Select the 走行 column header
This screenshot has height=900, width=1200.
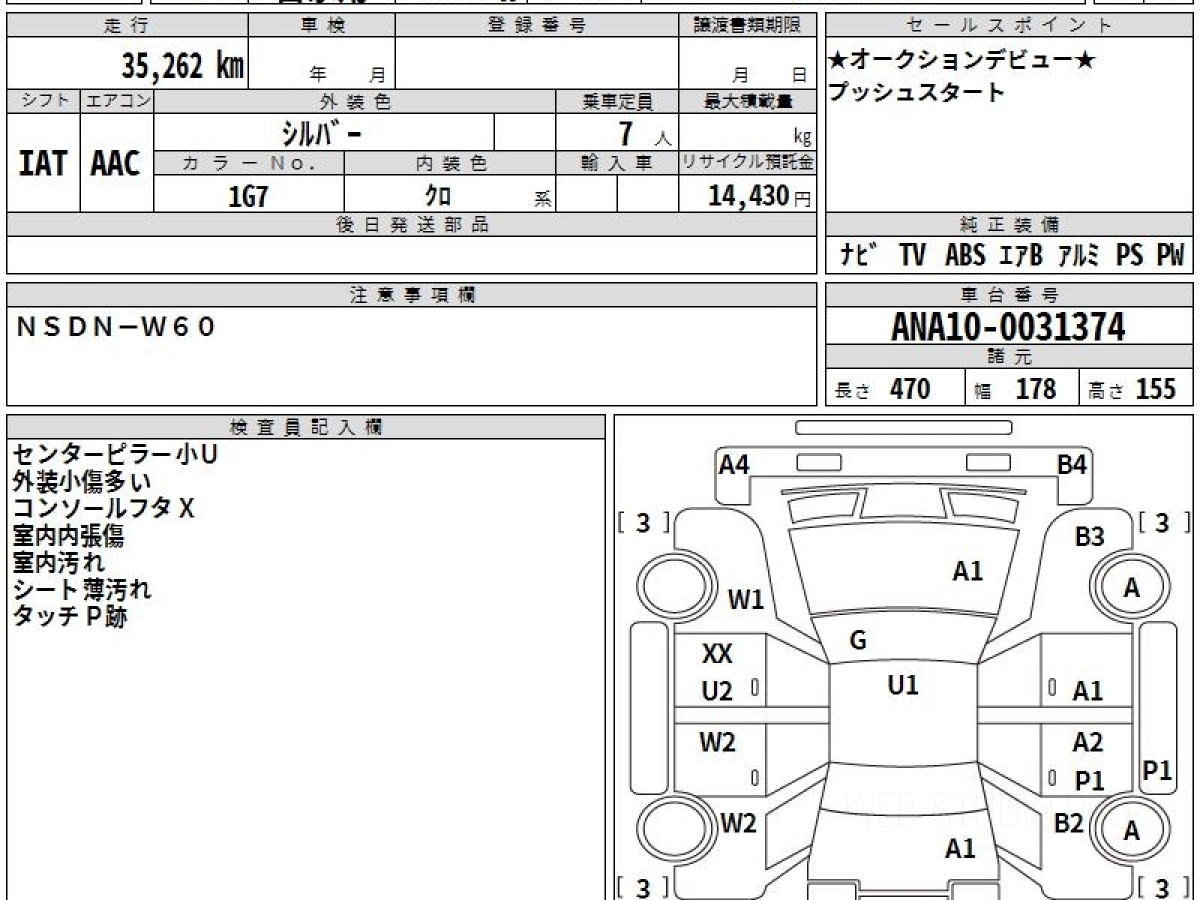(126, 26)
